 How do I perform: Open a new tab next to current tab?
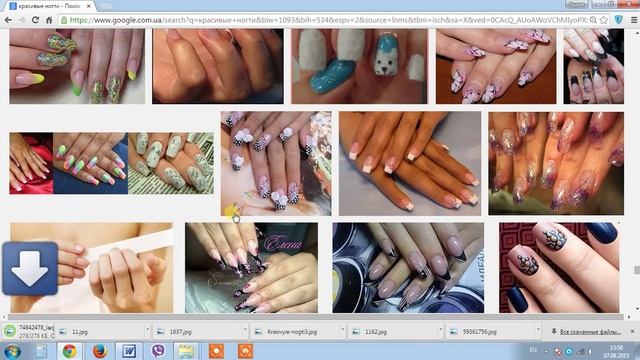(x=105, y=6)
